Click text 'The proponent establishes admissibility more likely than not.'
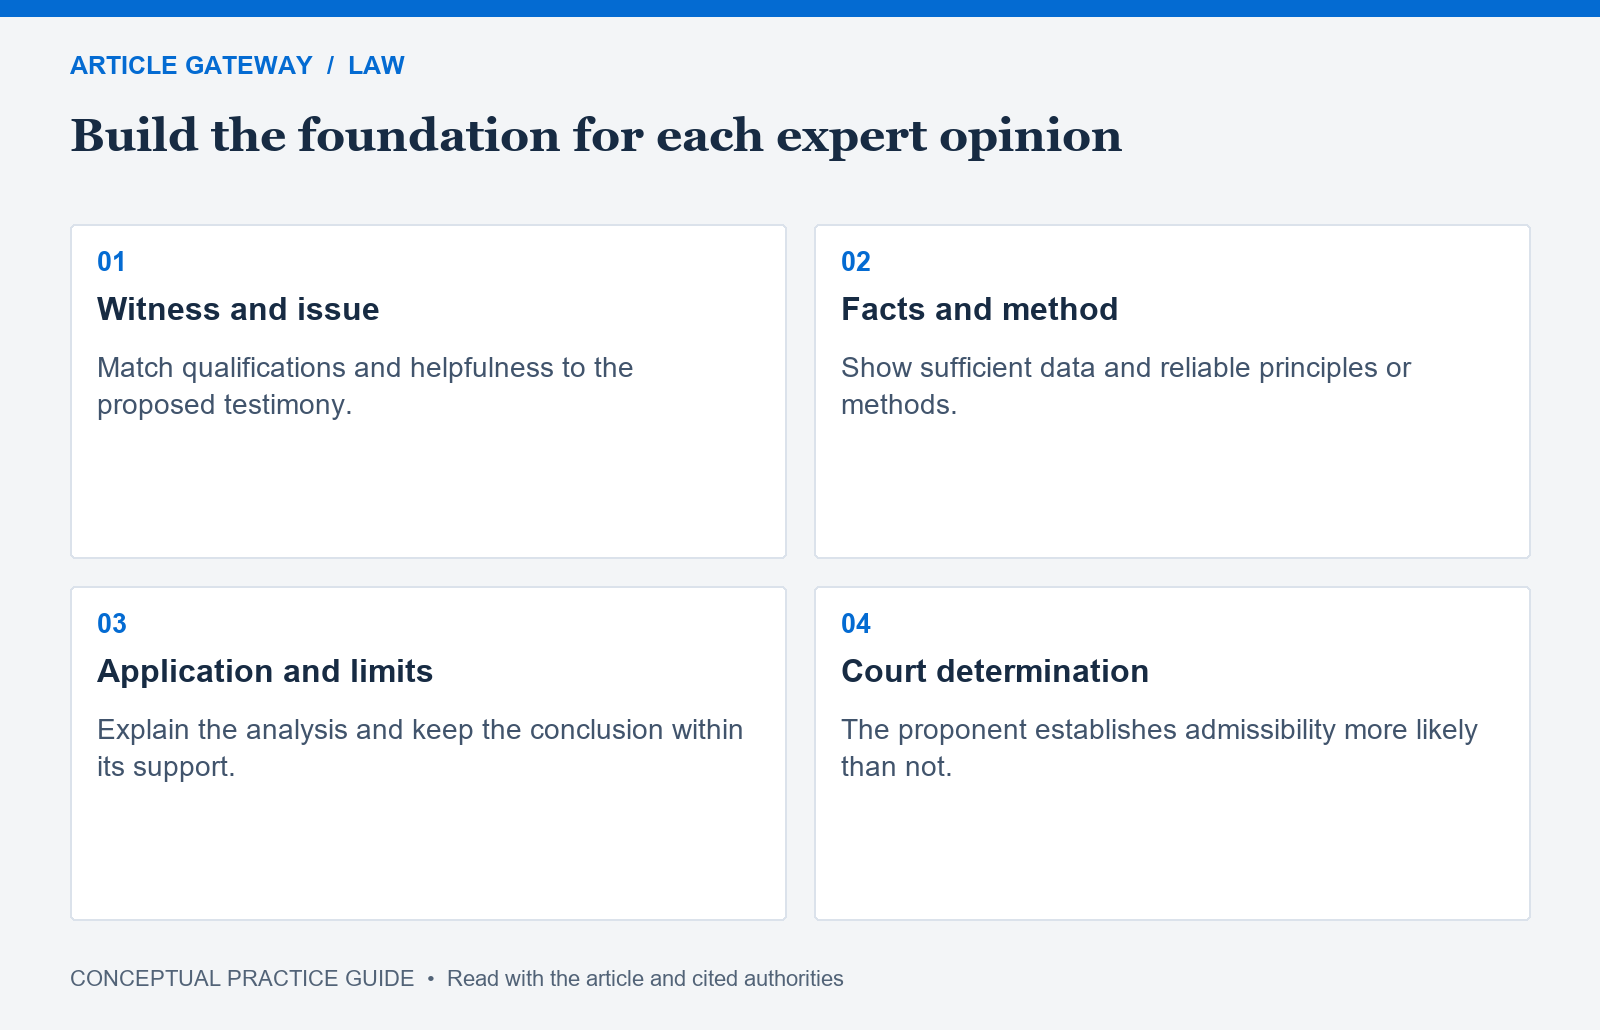Screen dimensions: 1600x1030 coord(1159,748)
